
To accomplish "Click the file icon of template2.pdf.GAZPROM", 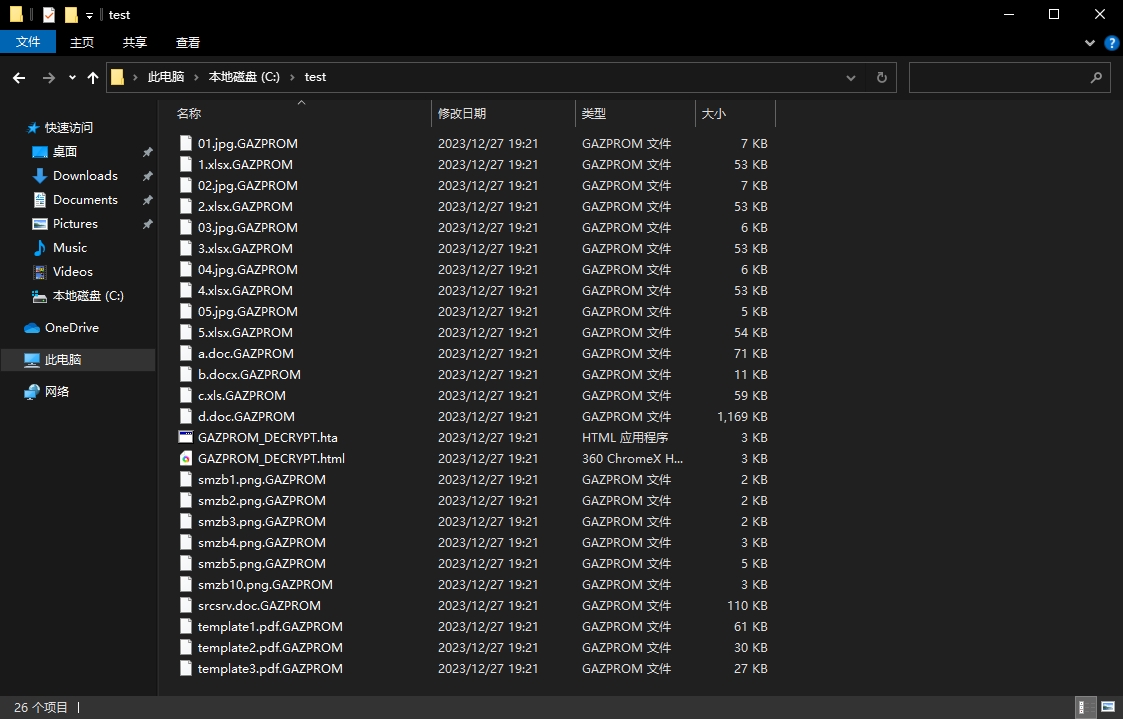I will click(185, 647).
